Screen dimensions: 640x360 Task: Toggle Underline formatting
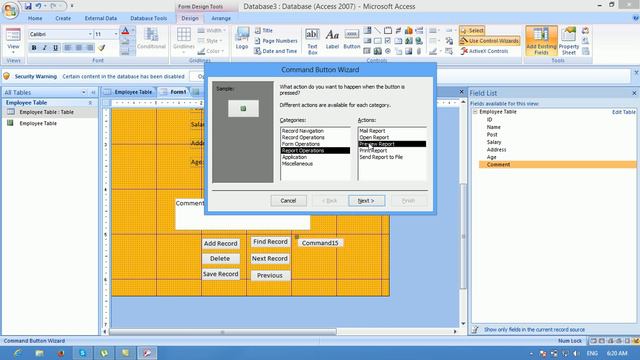pyautogui.click(x=56, y=48)
